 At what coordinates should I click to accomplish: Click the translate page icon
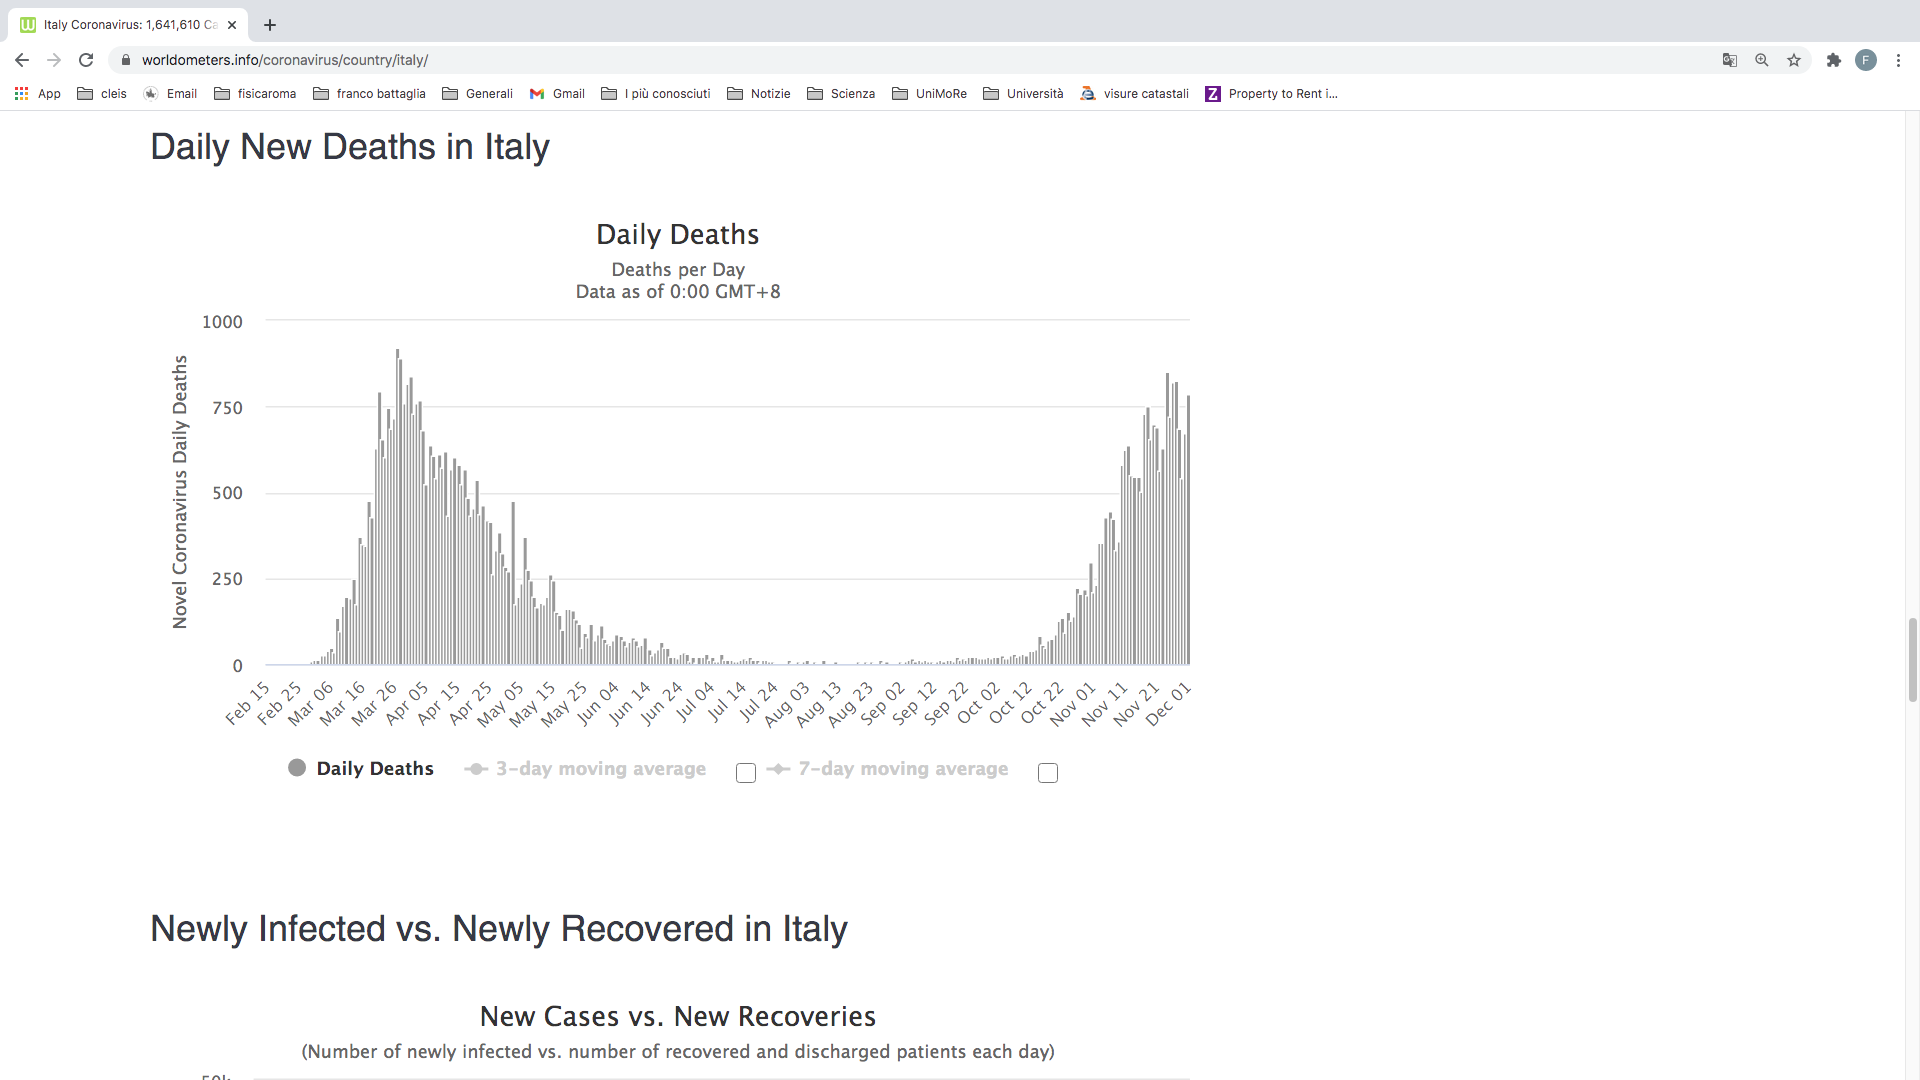pyautogui.click(x=1730, y=60)
